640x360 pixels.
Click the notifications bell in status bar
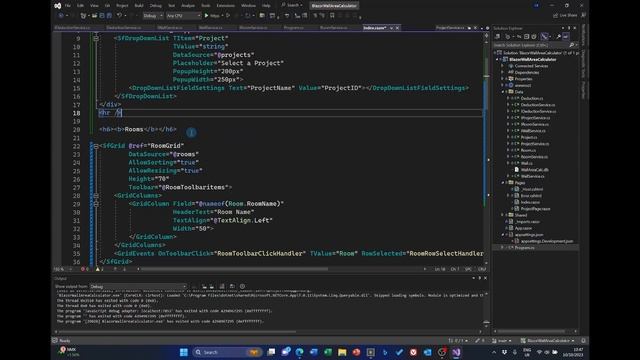point(583,340)
